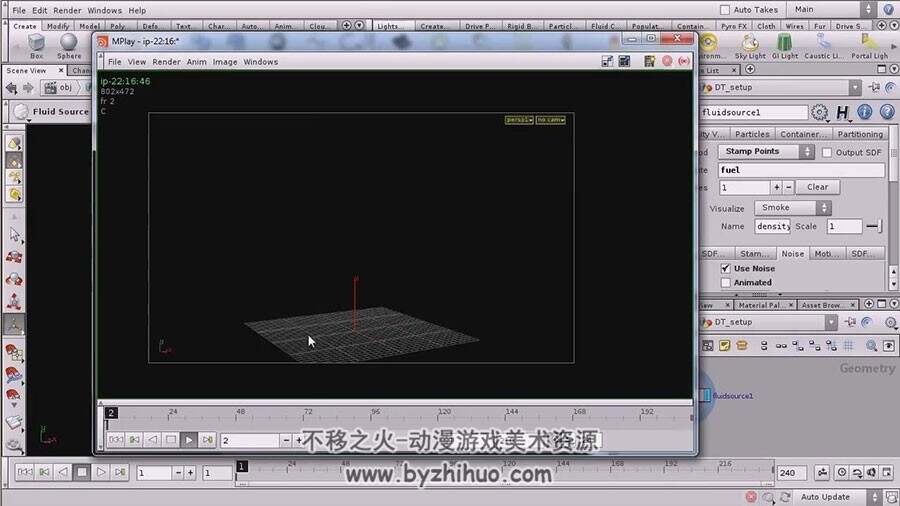Screen dimensions: 900x506
Task: Click the realtime clock icon near timeline
Action: tap(841, 472)
